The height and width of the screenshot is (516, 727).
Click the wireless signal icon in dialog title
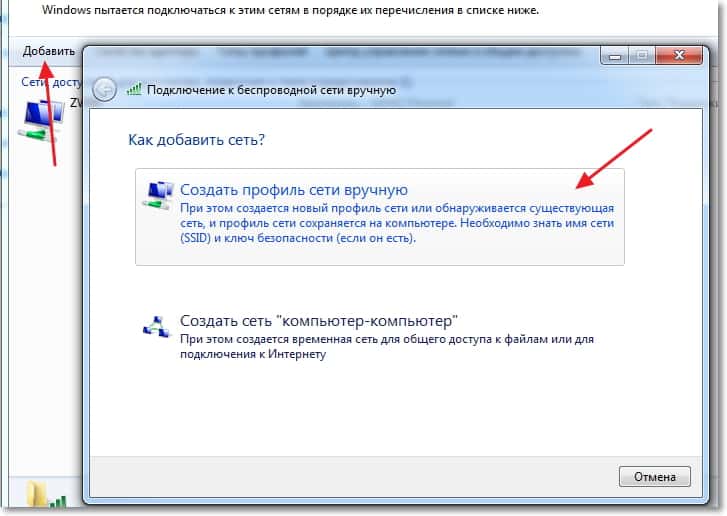[134, 89]
